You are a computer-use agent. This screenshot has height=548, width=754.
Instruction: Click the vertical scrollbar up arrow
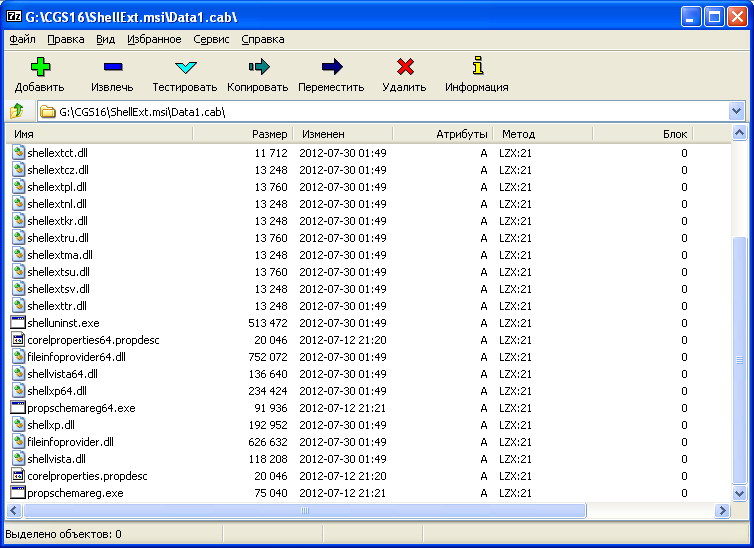pos(739,133)
